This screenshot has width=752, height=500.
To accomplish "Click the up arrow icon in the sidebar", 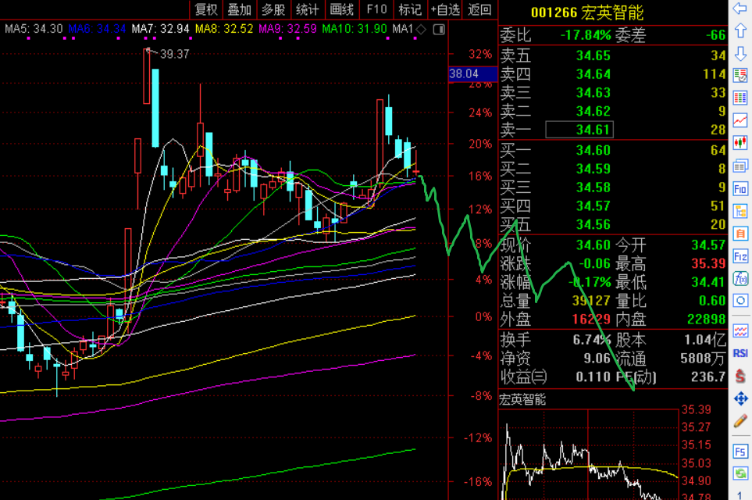I will 740,31.
